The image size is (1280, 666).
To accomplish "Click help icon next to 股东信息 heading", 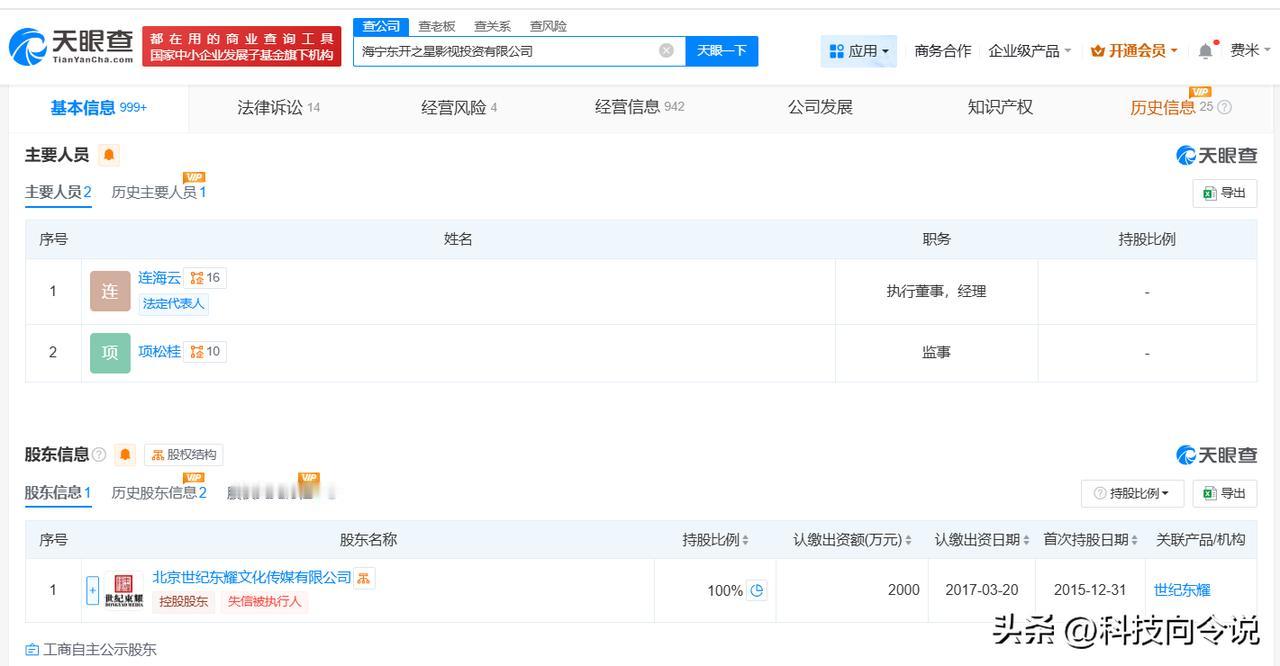I will pyautogui.click(x=99, y=455).
